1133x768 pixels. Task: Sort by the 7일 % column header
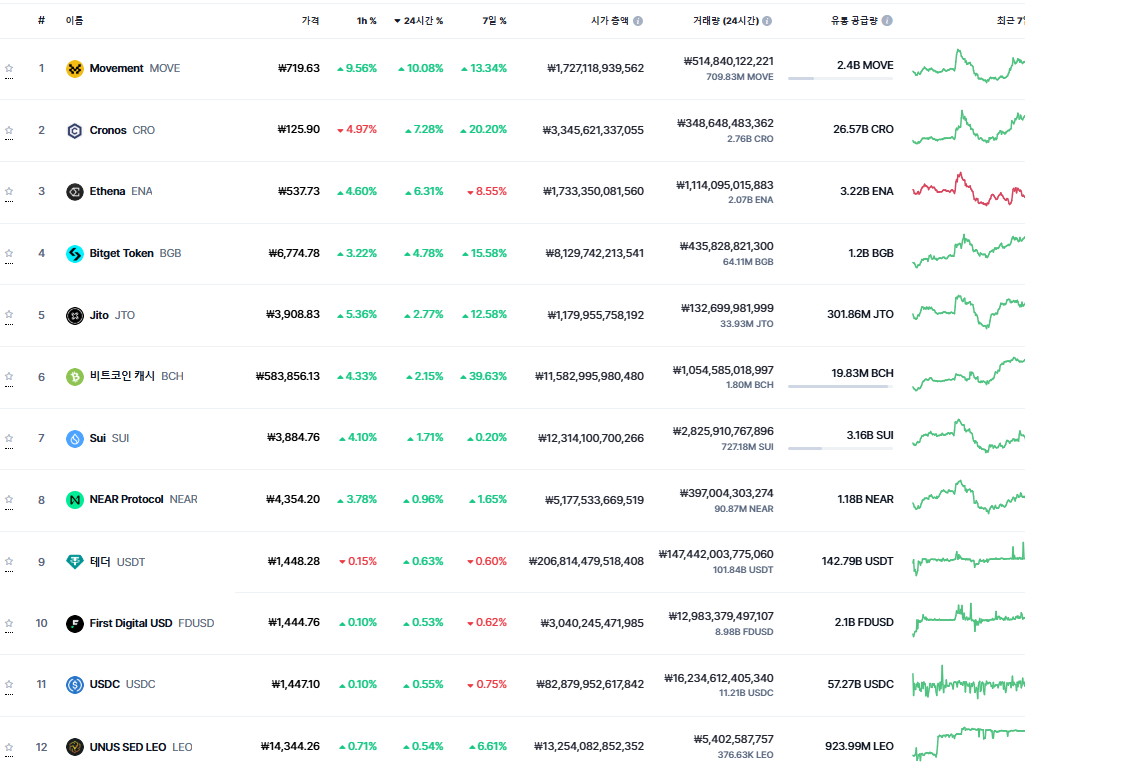point(494,21)
